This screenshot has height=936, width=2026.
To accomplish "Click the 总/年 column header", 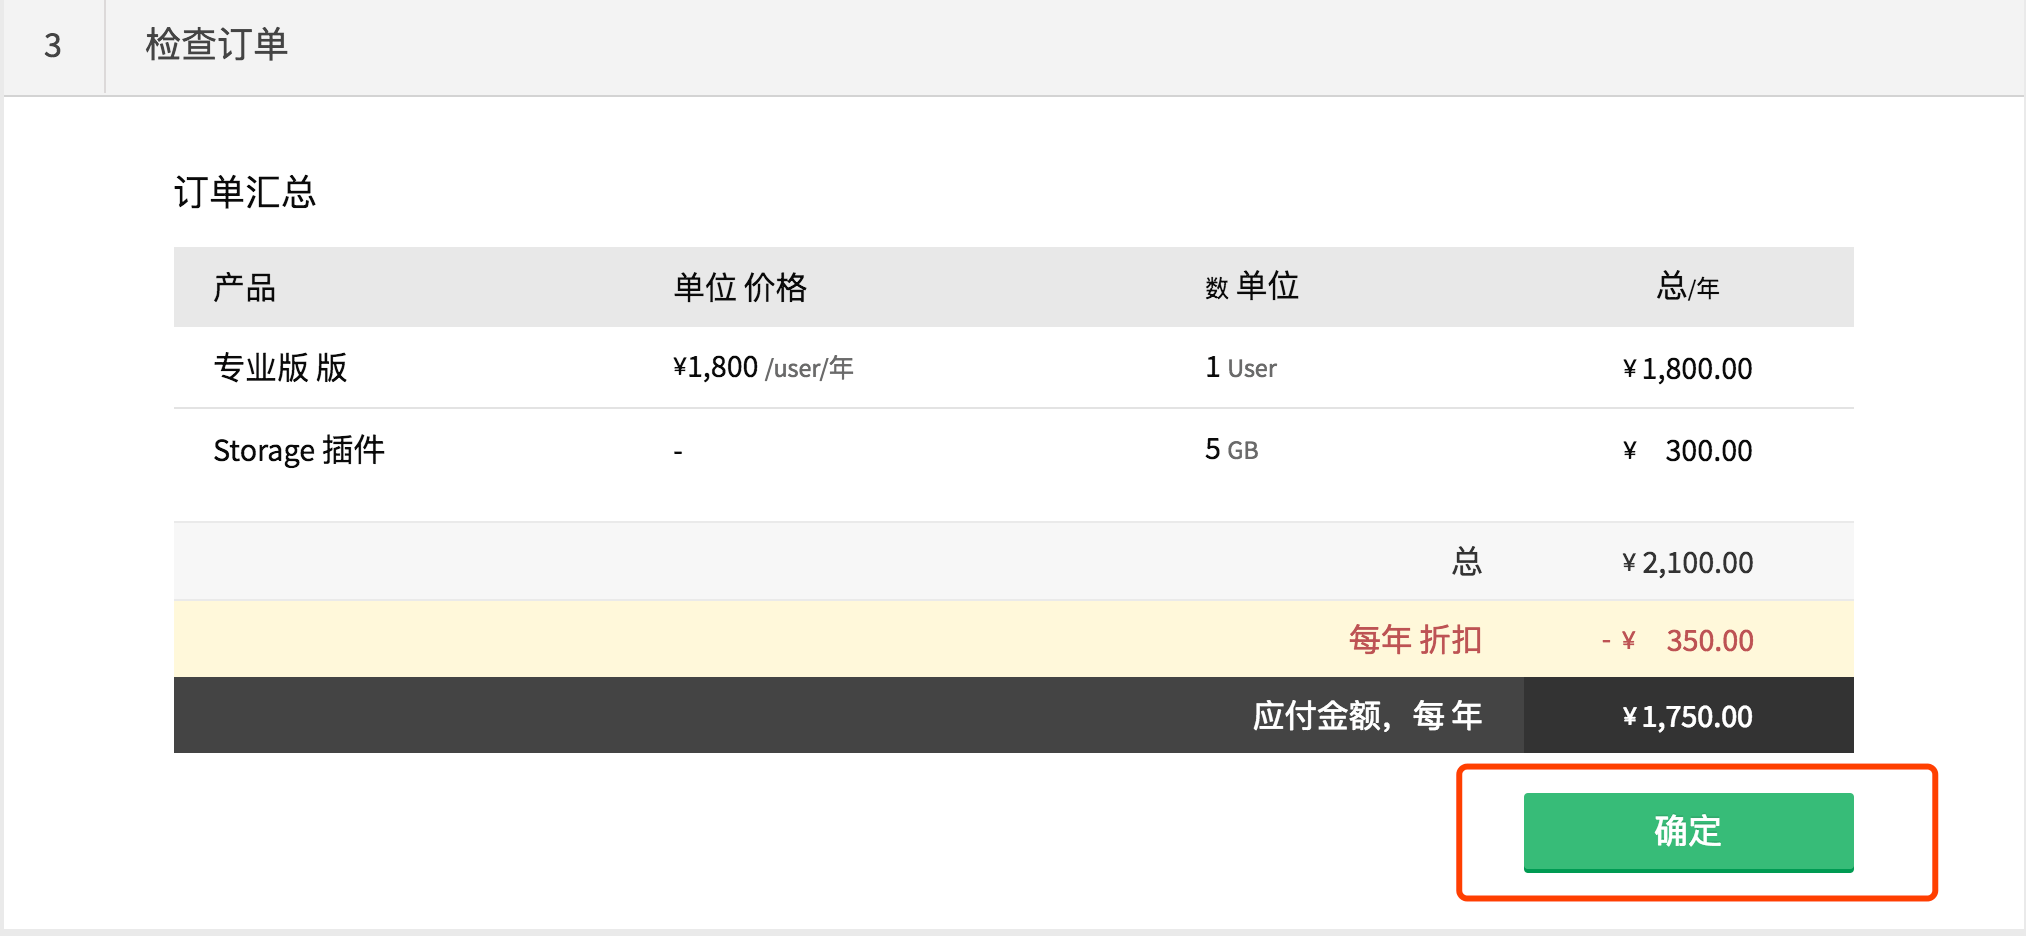I will [1687, 287].
